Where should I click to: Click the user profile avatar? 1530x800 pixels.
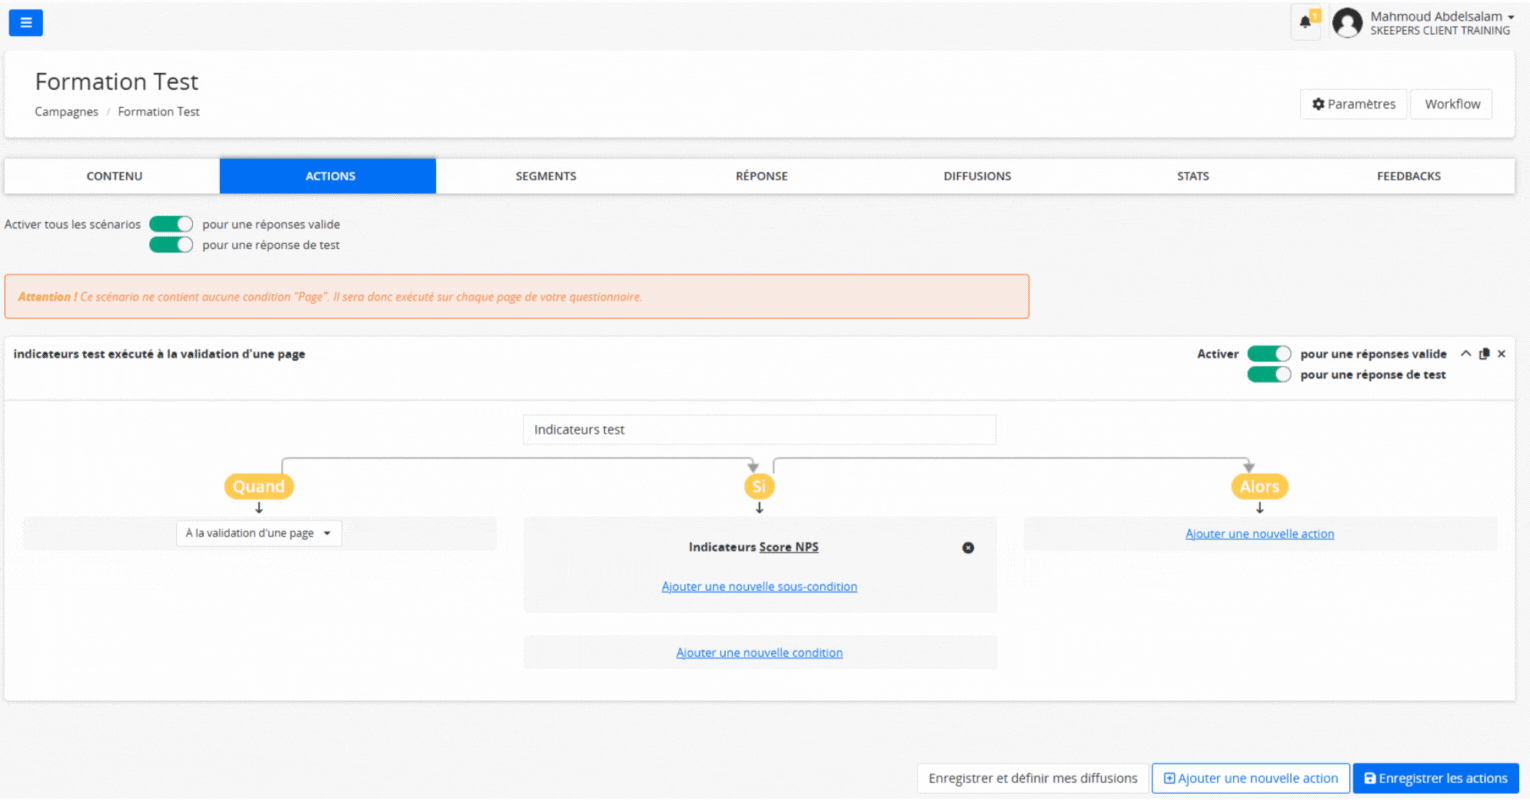pyautogui.click(x=1347, y=23)
